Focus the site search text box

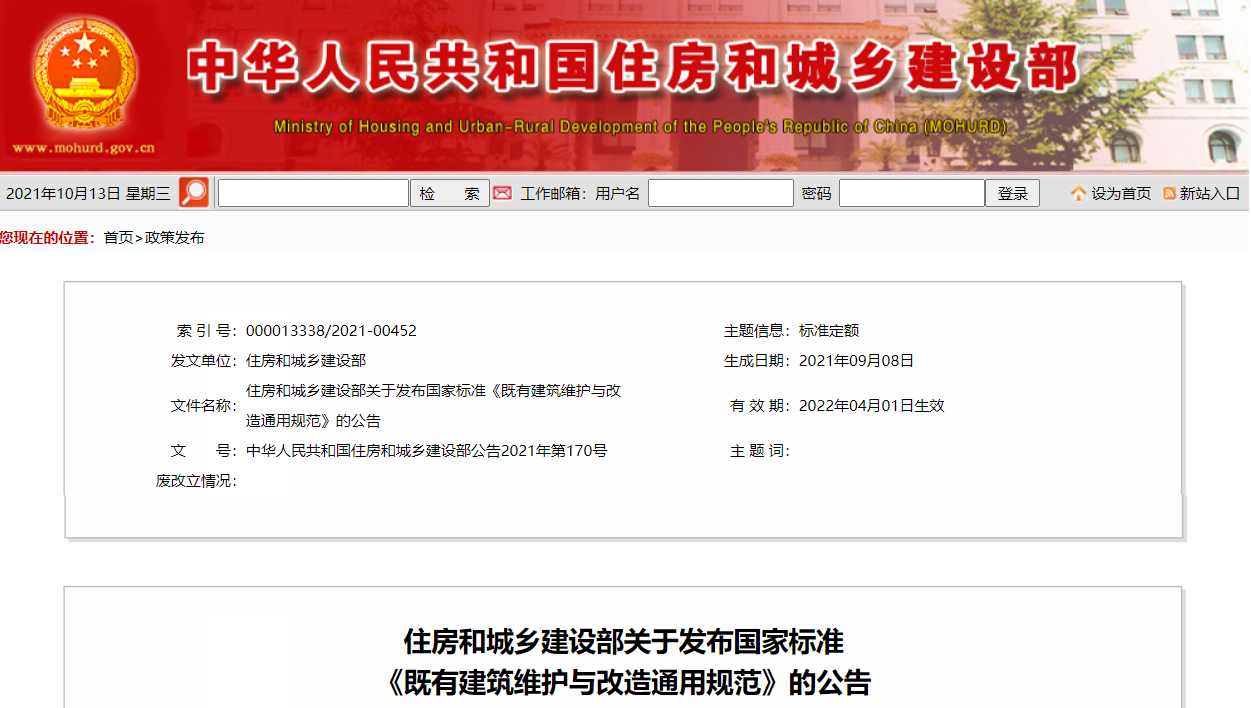(313, 193)
